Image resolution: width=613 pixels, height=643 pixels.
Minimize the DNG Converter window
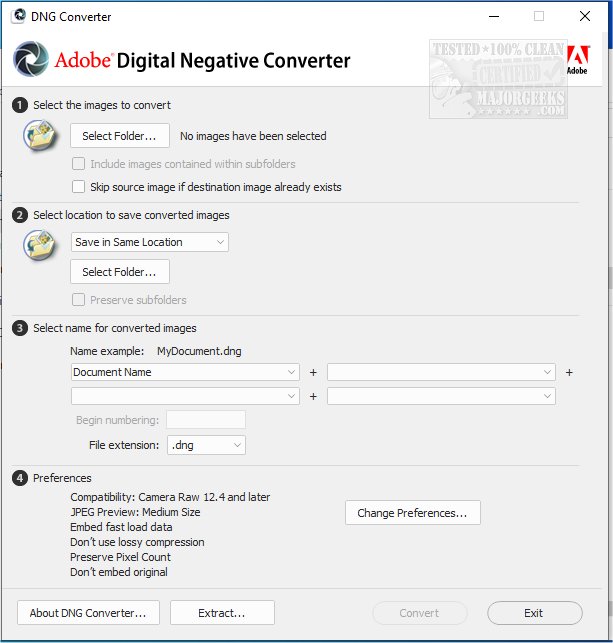(492, 16)
